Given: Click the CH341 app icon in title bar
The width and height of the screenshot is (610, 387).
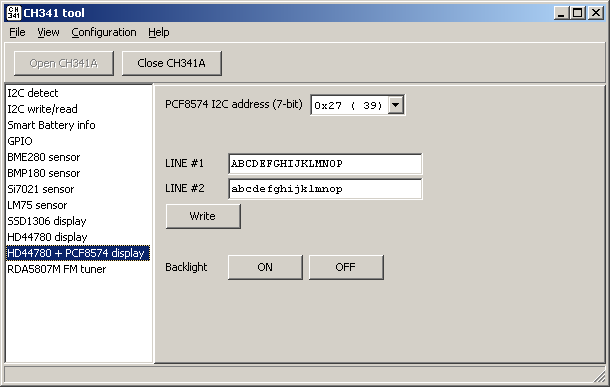Looking at the screenshot, I should tap(14, 13).
